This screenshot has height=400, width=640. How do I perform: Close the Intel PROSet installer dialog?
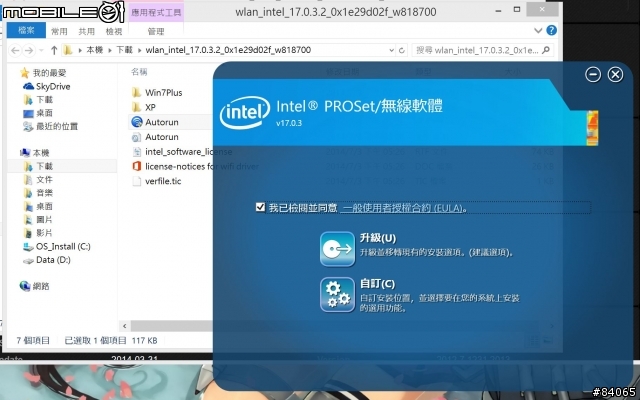(x=615, y=75)
